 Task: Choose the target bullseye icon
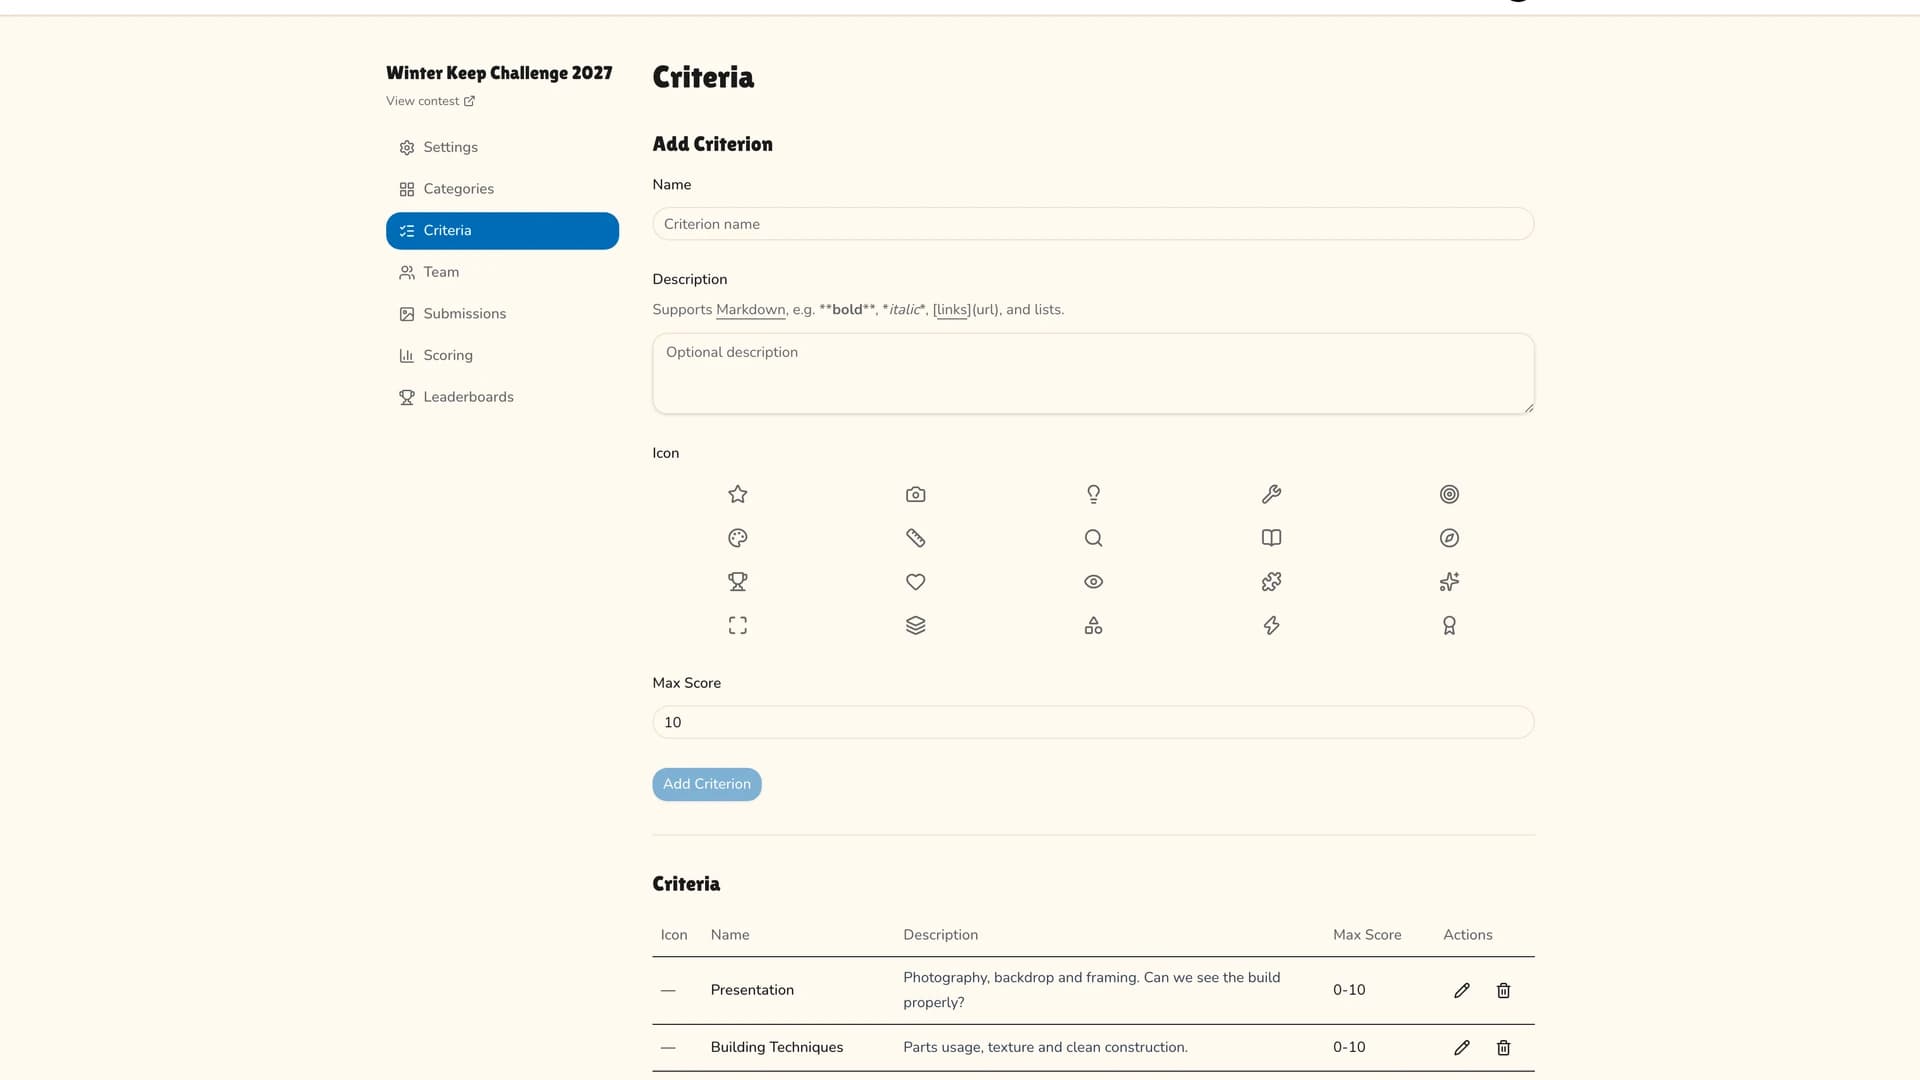tap(1449, 494)
